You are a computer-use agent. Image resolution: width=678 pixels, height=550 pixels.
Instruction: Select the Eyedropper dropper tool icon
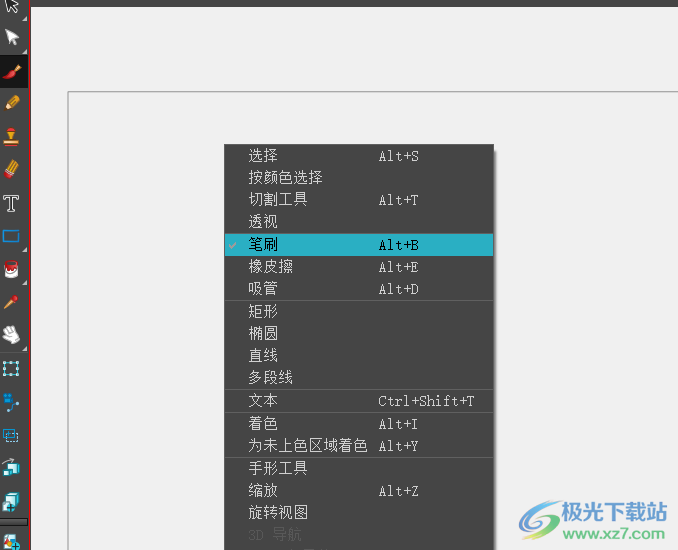11,302
